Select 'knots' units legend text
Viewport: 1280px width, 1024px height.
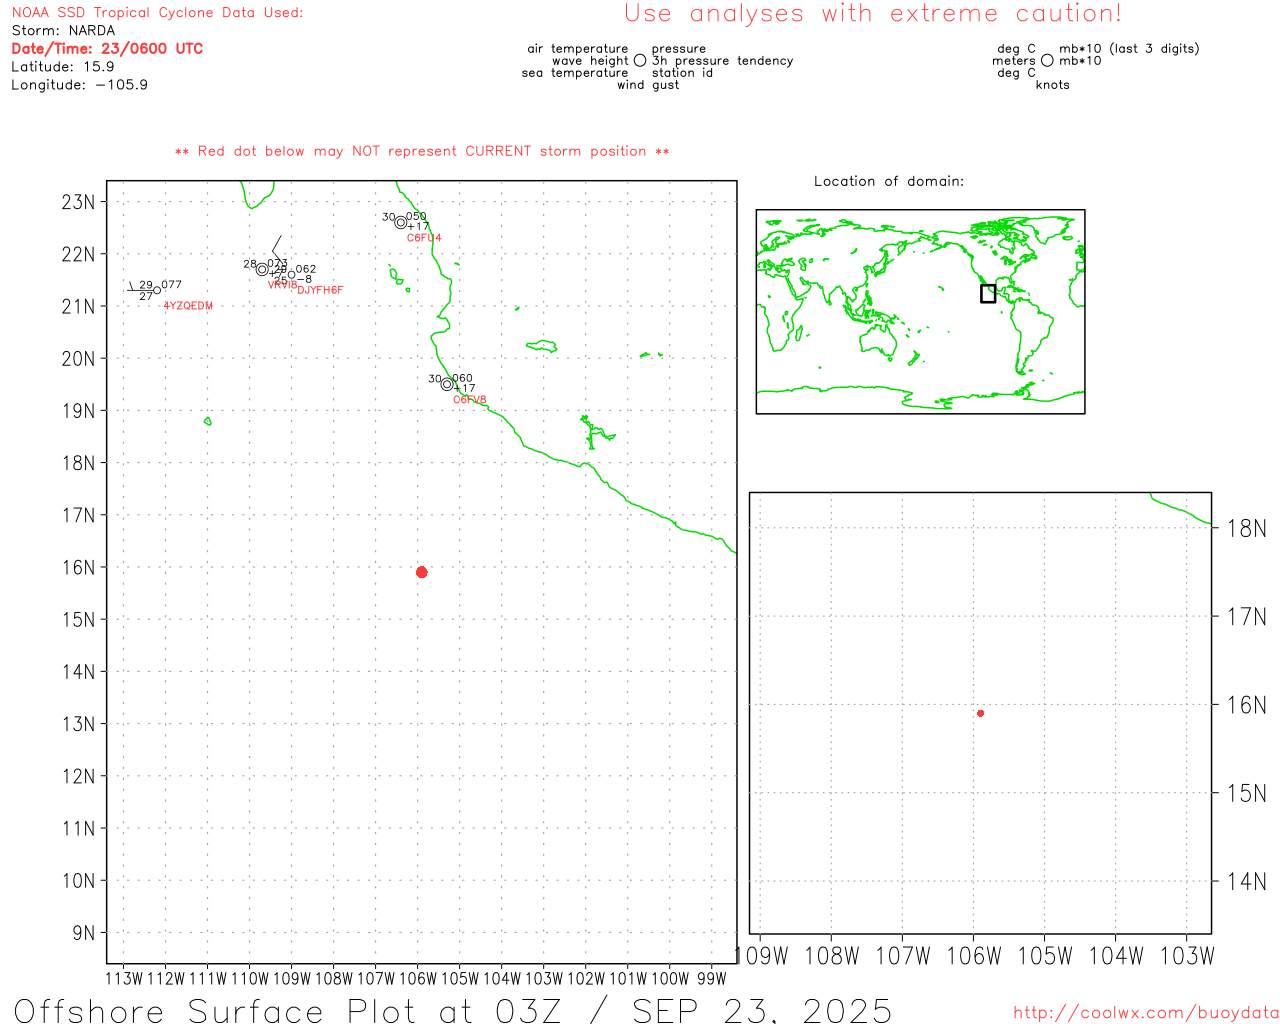pos(1053,84)
